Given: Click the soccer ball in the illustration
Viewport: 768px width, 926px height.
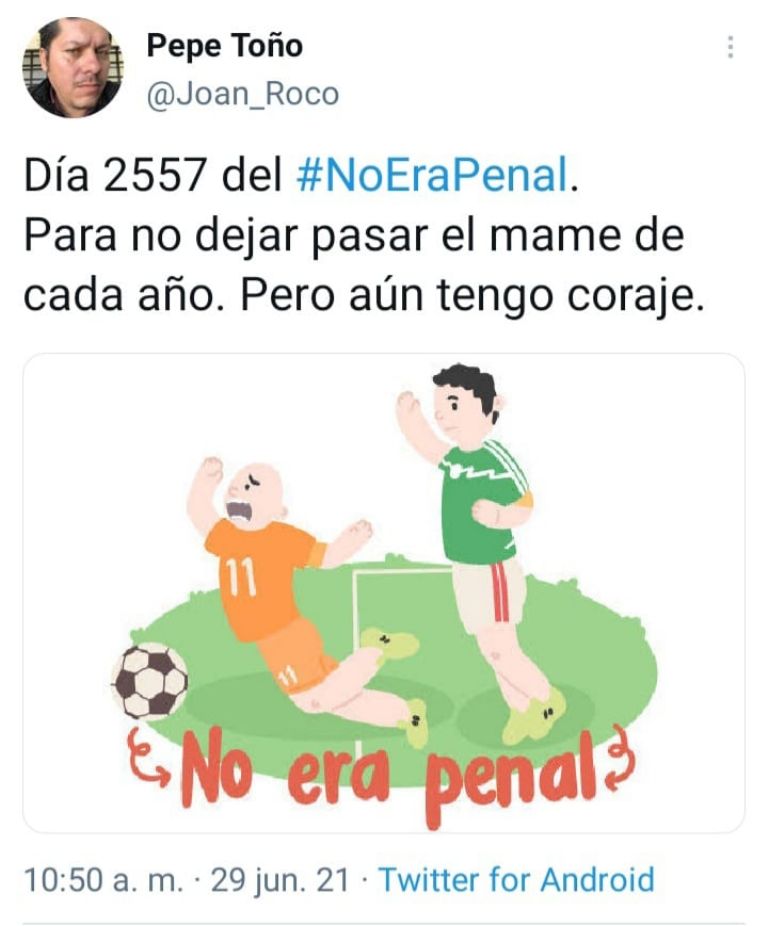Looking at the screenshot, I should click(150, 680).
